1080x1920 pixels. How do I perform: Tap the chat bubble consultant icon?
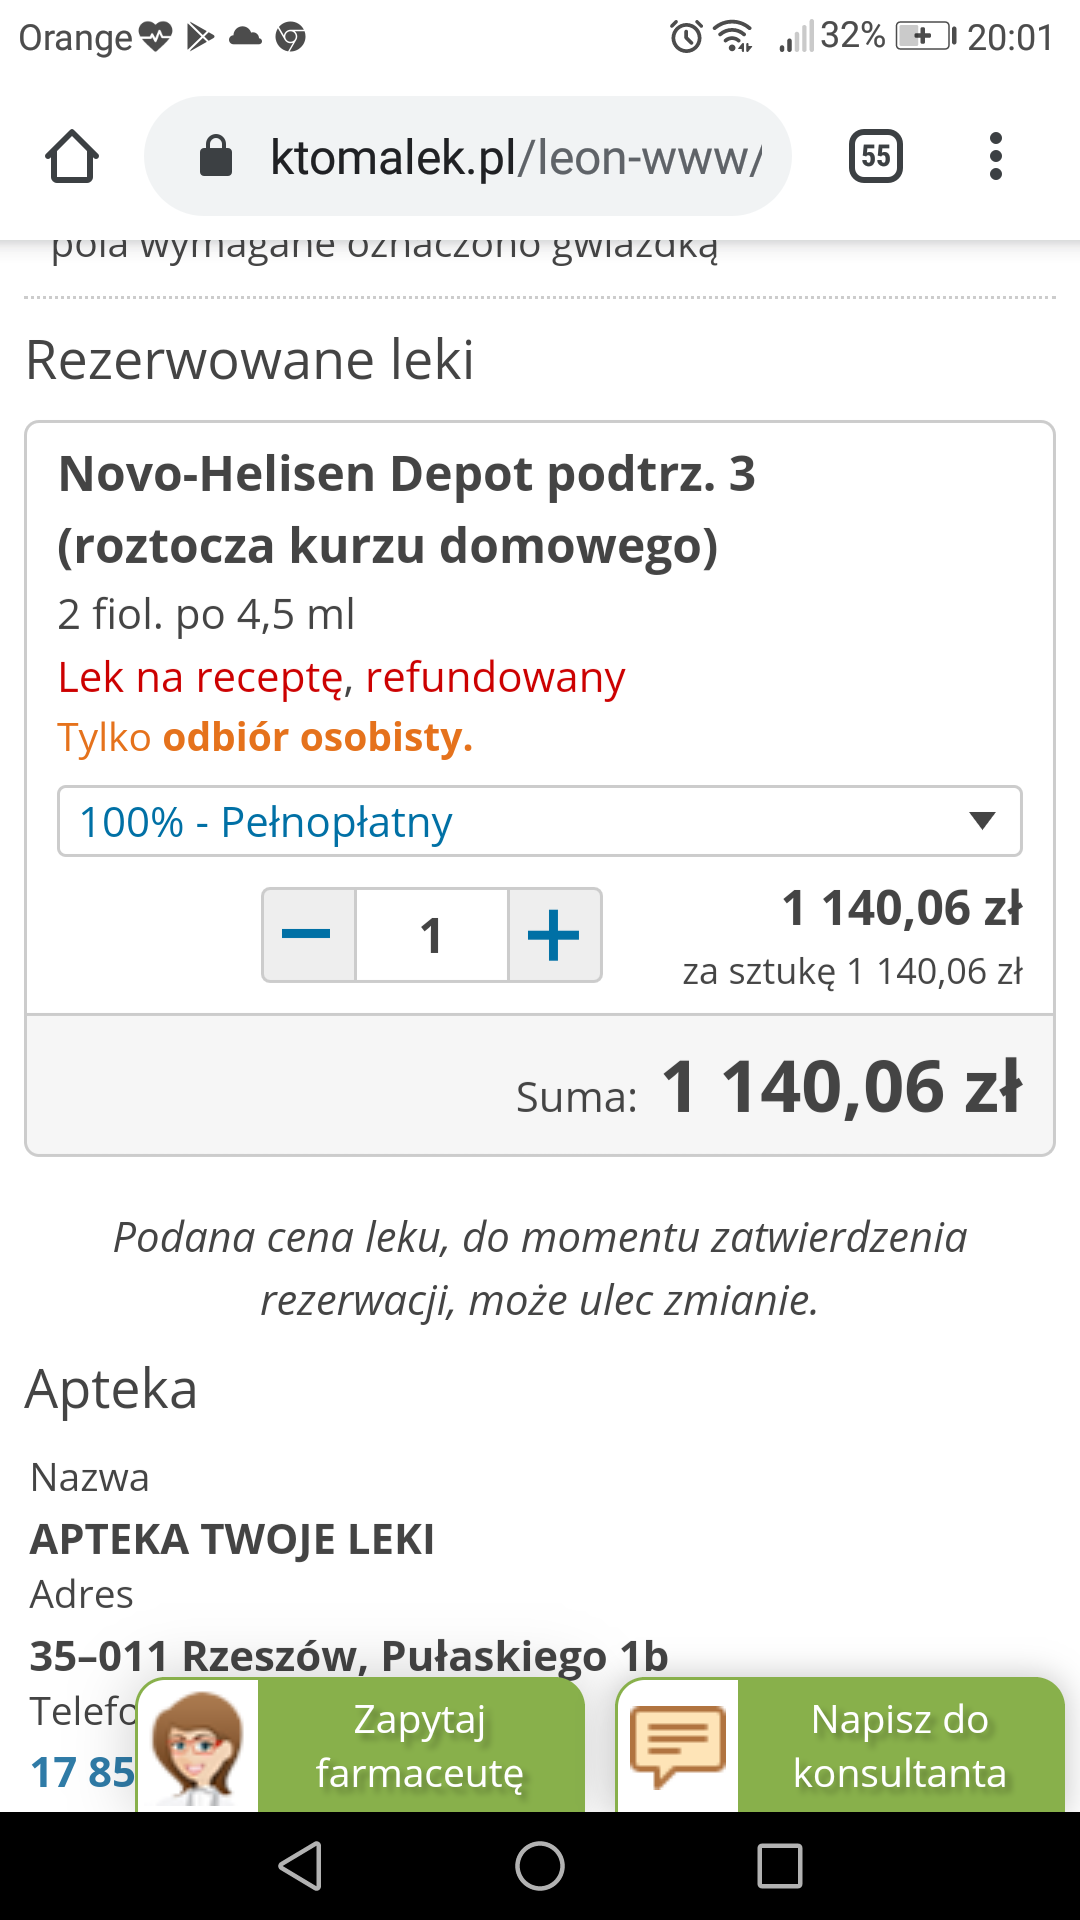click(678, 1746)
